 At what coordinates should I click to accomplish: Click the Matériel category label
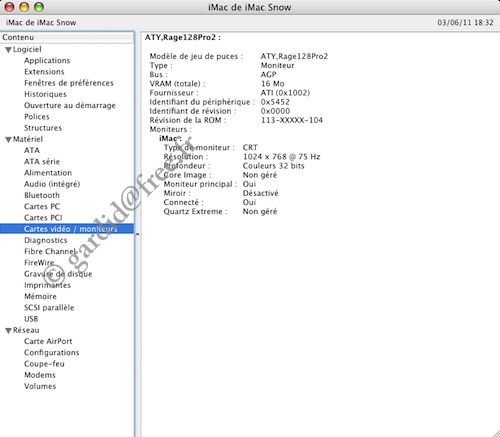tap(28, 139)
